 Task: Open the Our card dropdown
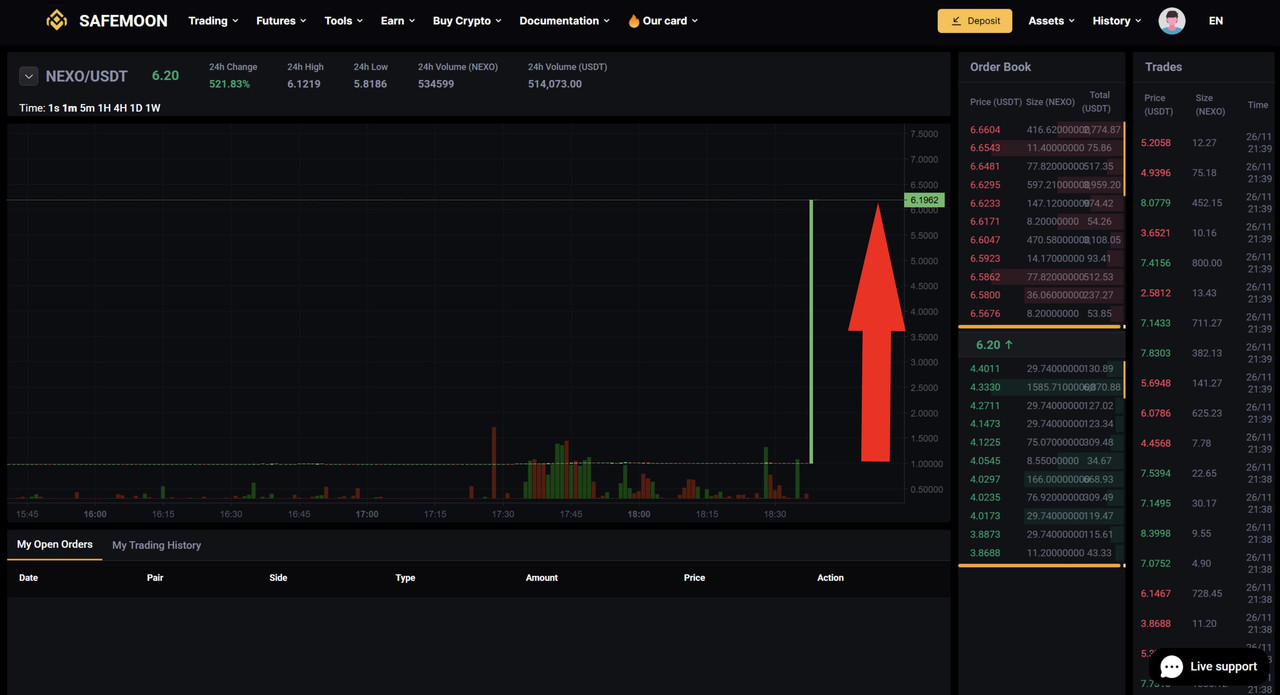(x=670, y=21)
